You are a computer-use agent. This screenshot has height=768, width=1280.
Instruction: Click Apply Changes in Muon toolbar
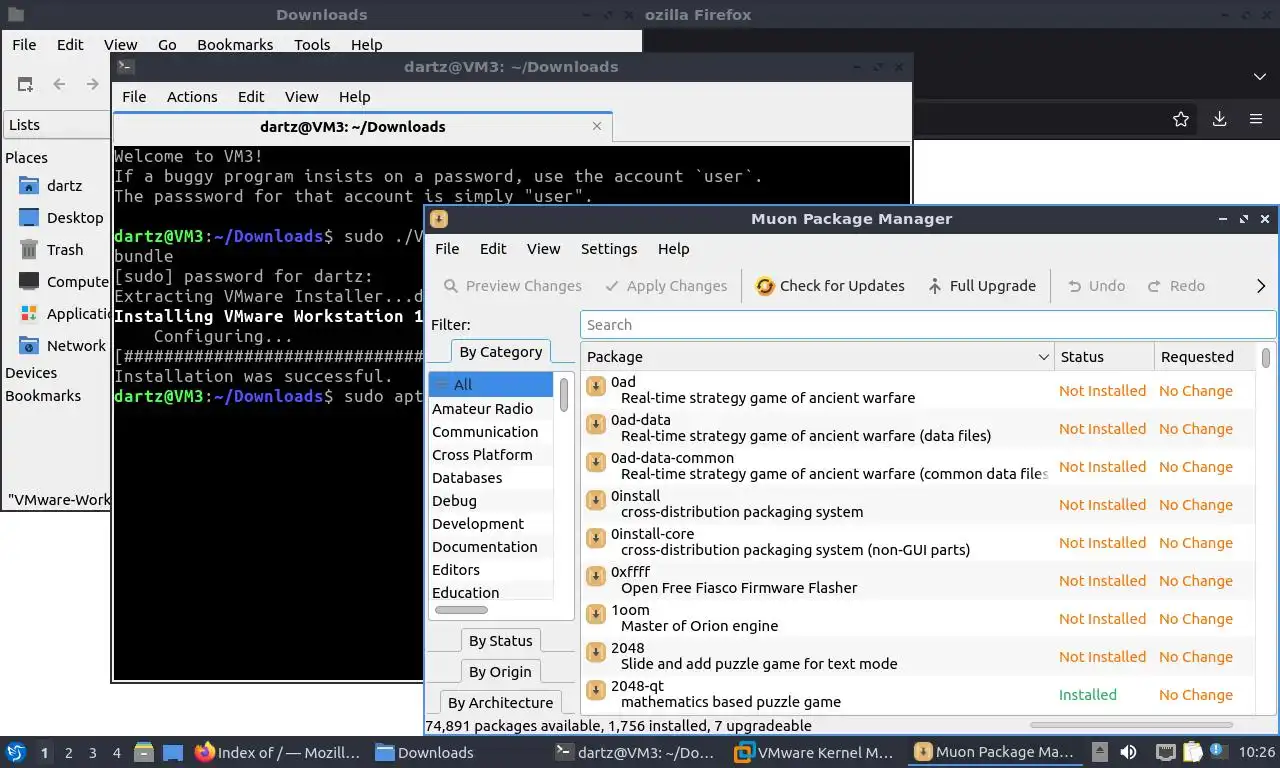tap(666, 286)
